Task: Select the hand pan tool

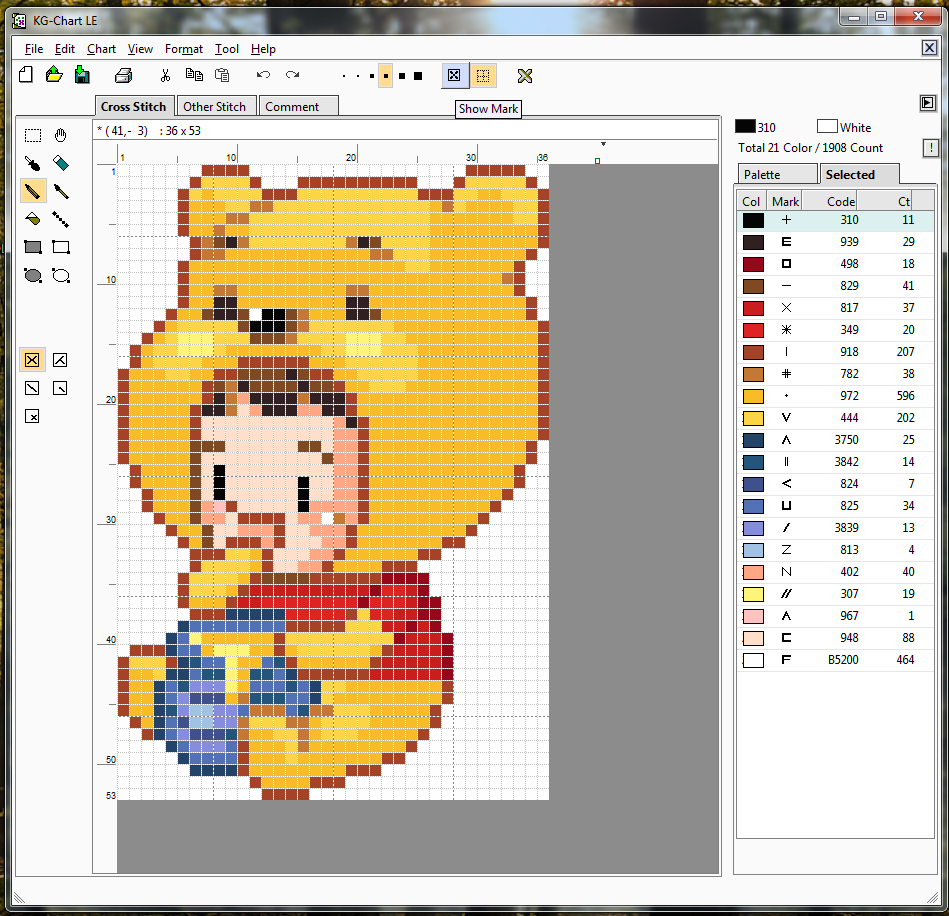Action: [61, 135]
